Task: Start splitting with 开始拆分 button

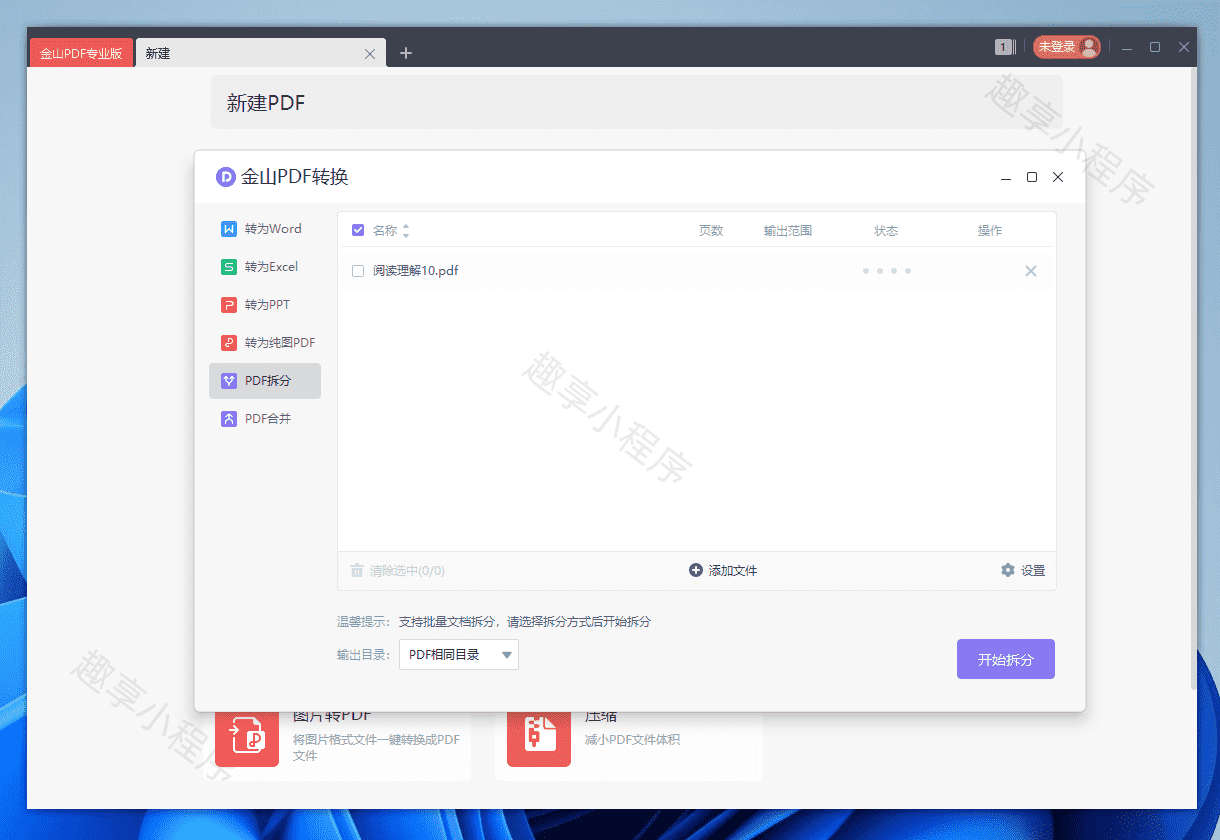Action: point(1006,659)
